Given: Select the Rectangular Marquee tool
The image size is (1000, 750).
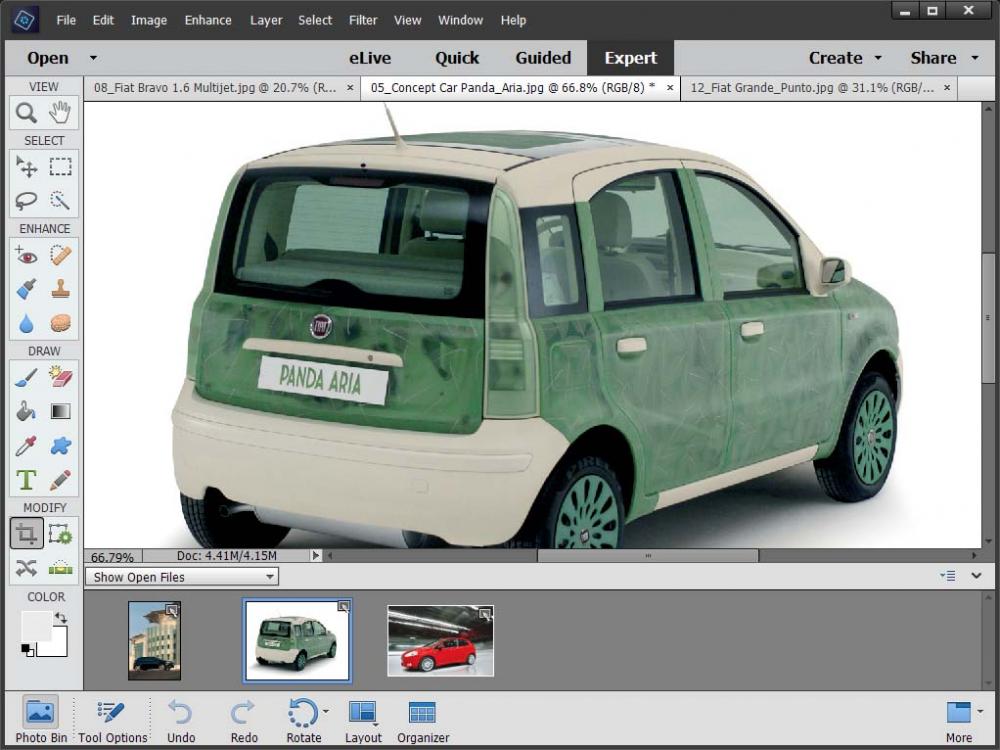Looking at the screenshot, I should click(61, 167).
